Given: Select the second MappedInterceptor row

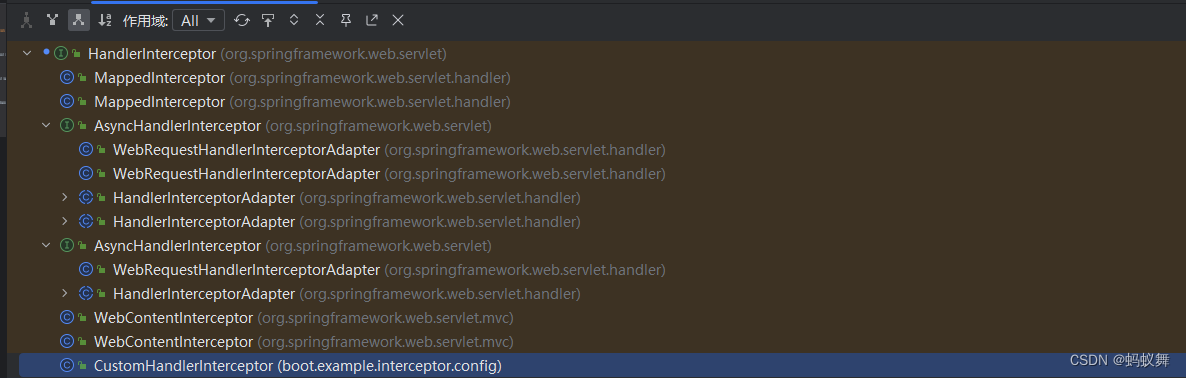Looking at the screenshot, I should click(602, 101).
